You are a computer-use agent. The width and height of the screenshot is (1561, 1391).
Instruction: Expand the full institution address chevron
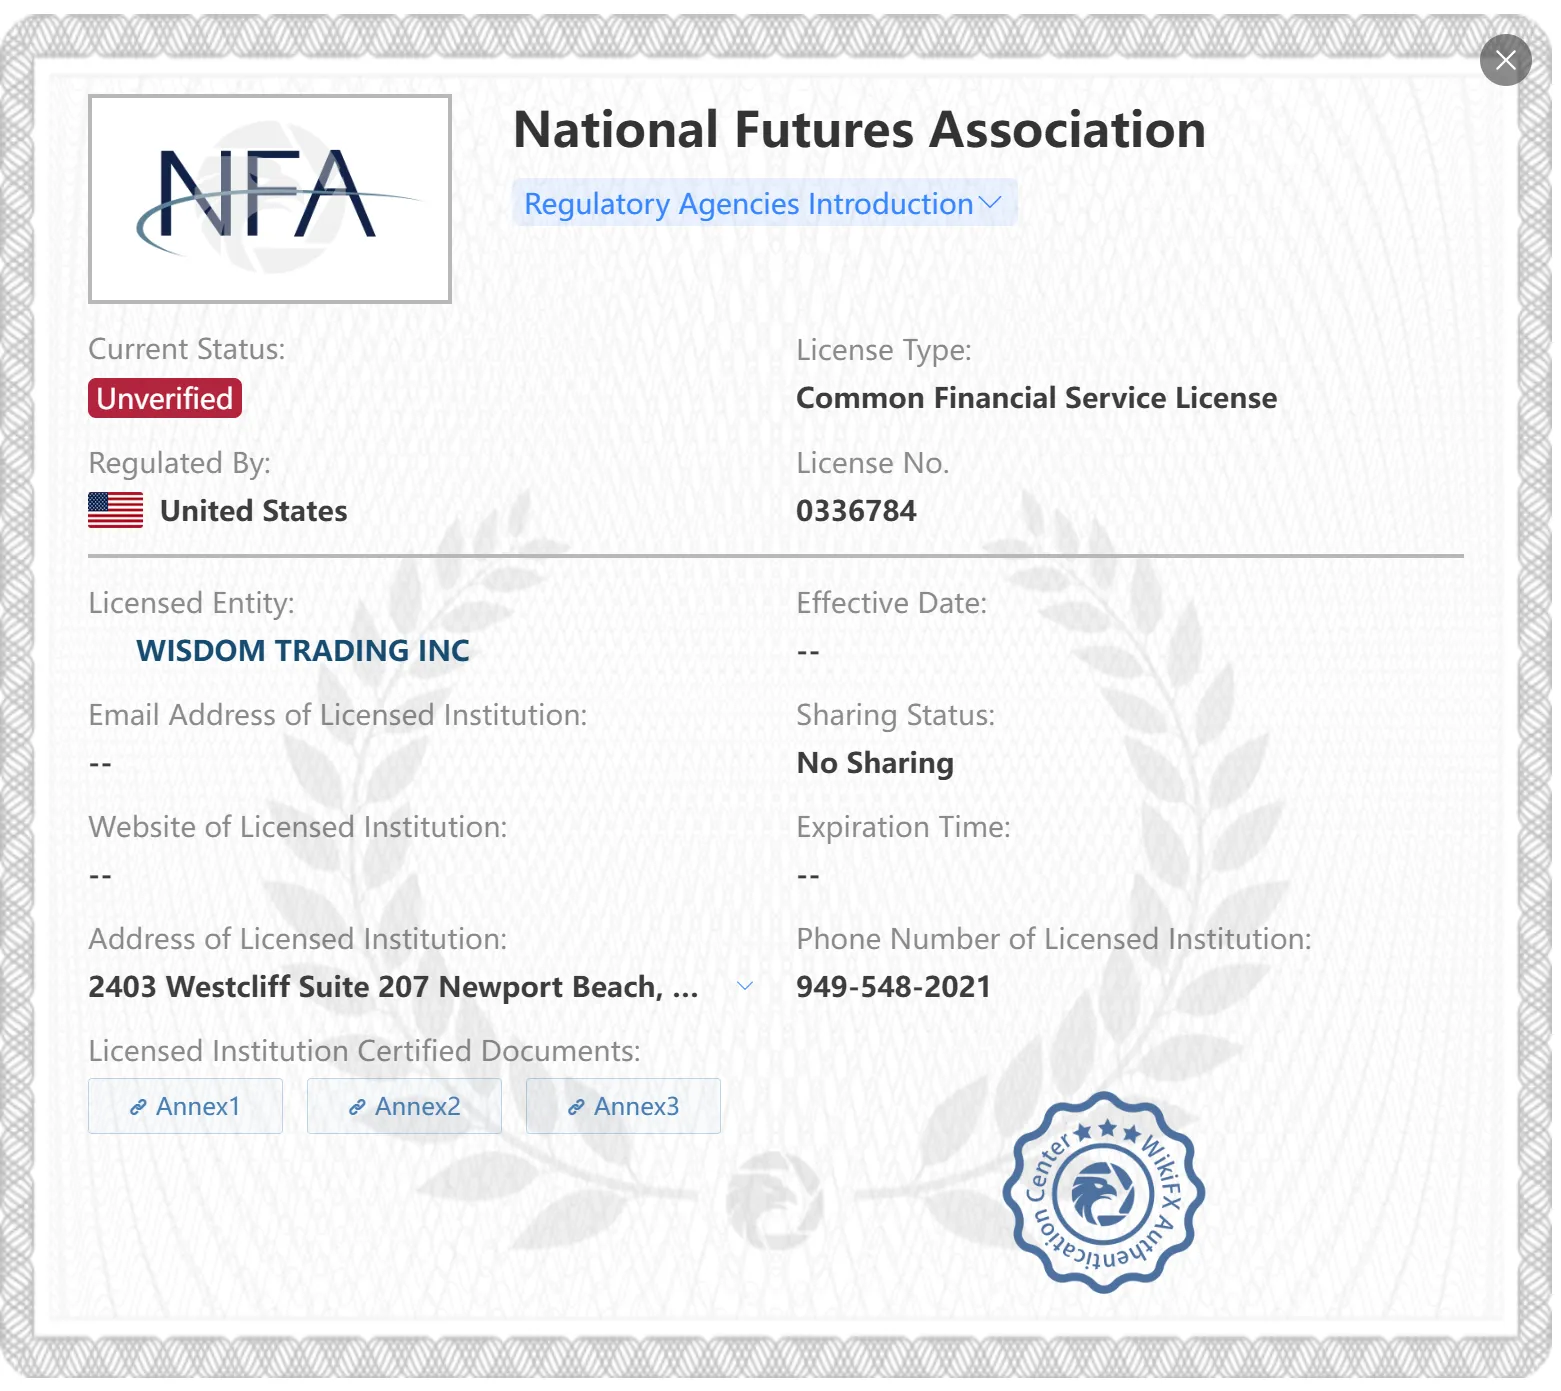(x=745, y=986)
